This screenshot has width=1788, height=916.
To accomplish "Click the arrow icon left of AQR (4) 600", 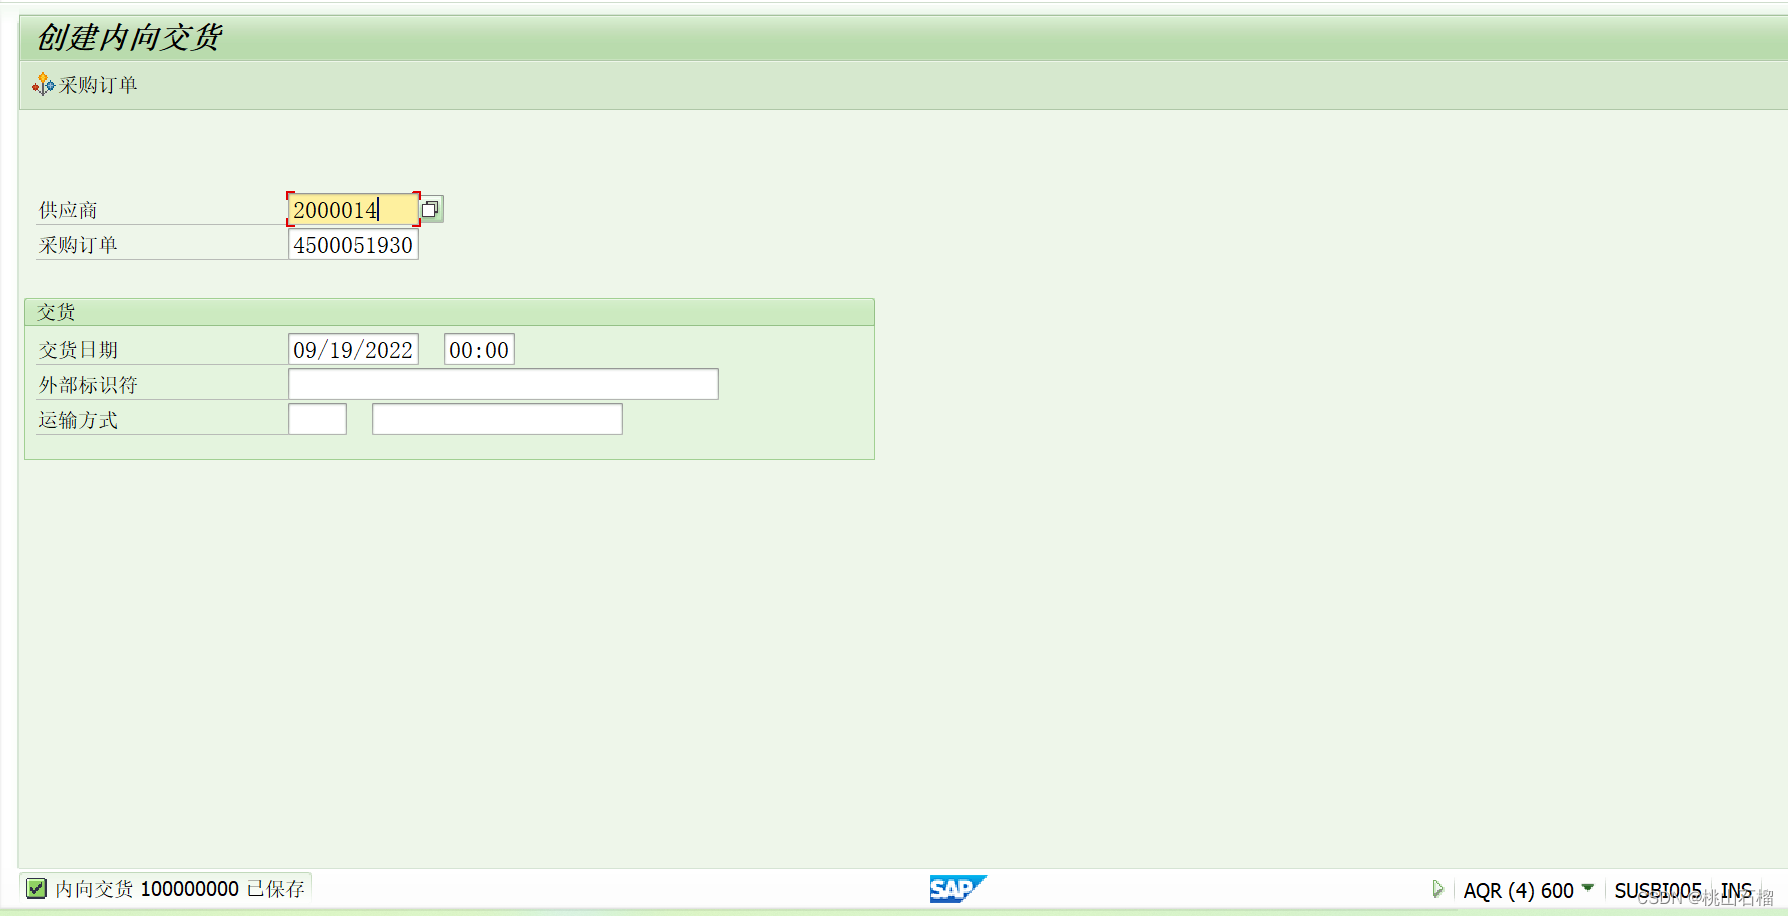I will click(x=1438, y=888).
